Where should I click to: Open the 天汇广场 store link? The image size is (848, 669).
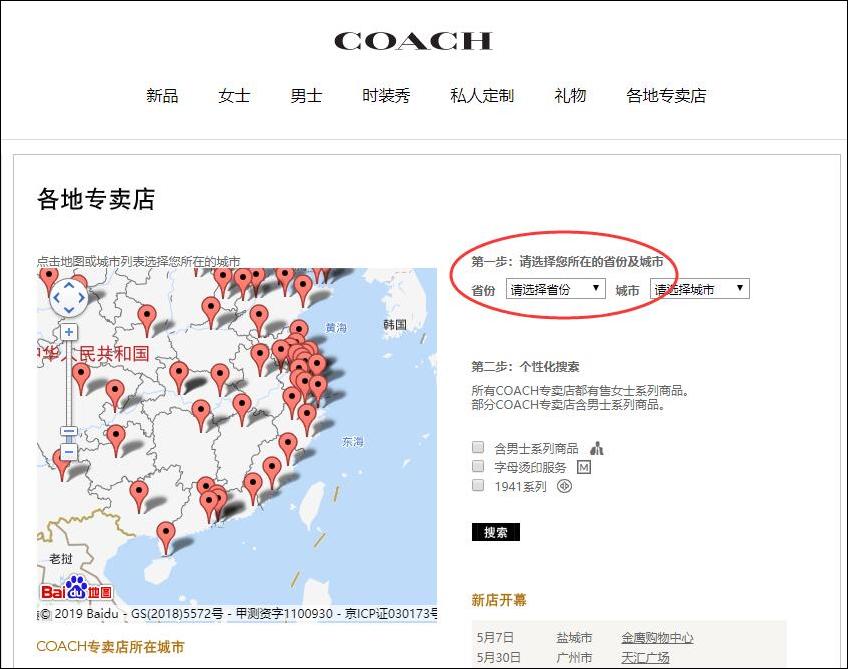pos(645,658)
